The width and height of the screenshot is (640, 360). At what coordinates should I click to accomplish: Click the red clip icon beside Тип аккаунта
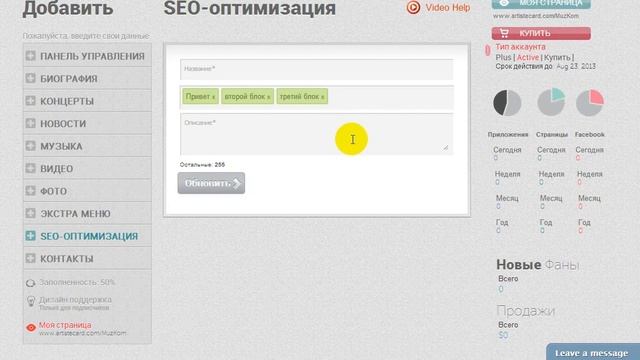click(x=487, y=51)
